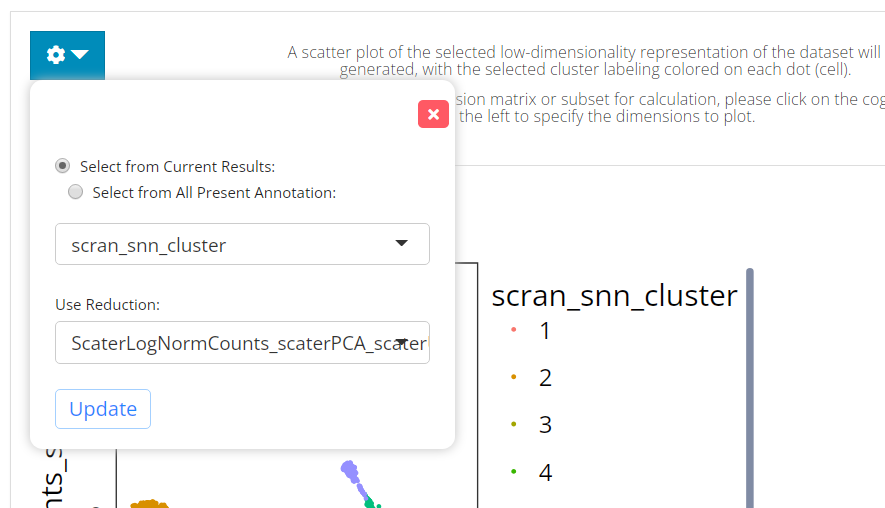Click the 'Use Reduction:' label
Screen dimensions: 885x508
tap(107, 304)
